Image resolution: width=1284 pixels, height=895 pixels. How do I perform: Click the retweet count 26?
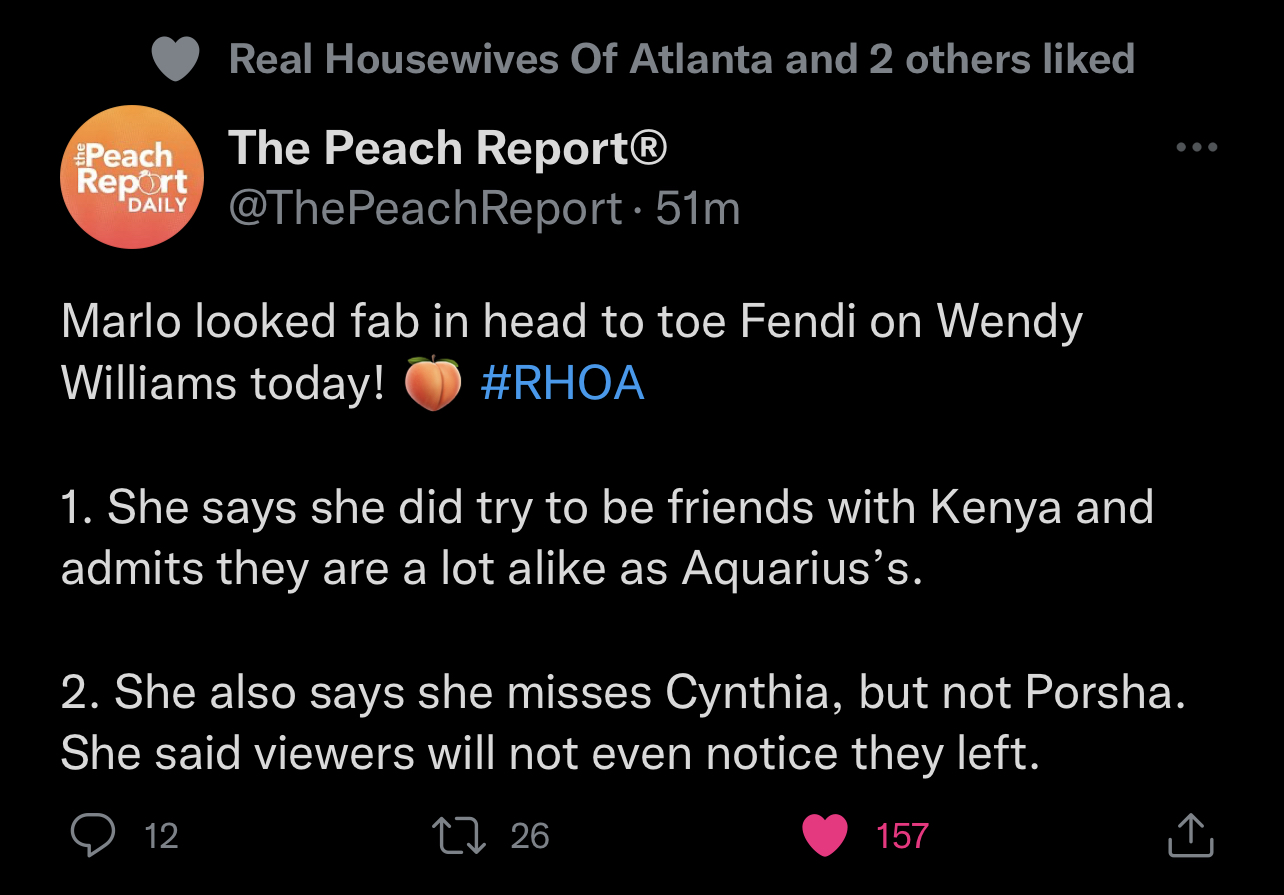[x=530, y=836]
